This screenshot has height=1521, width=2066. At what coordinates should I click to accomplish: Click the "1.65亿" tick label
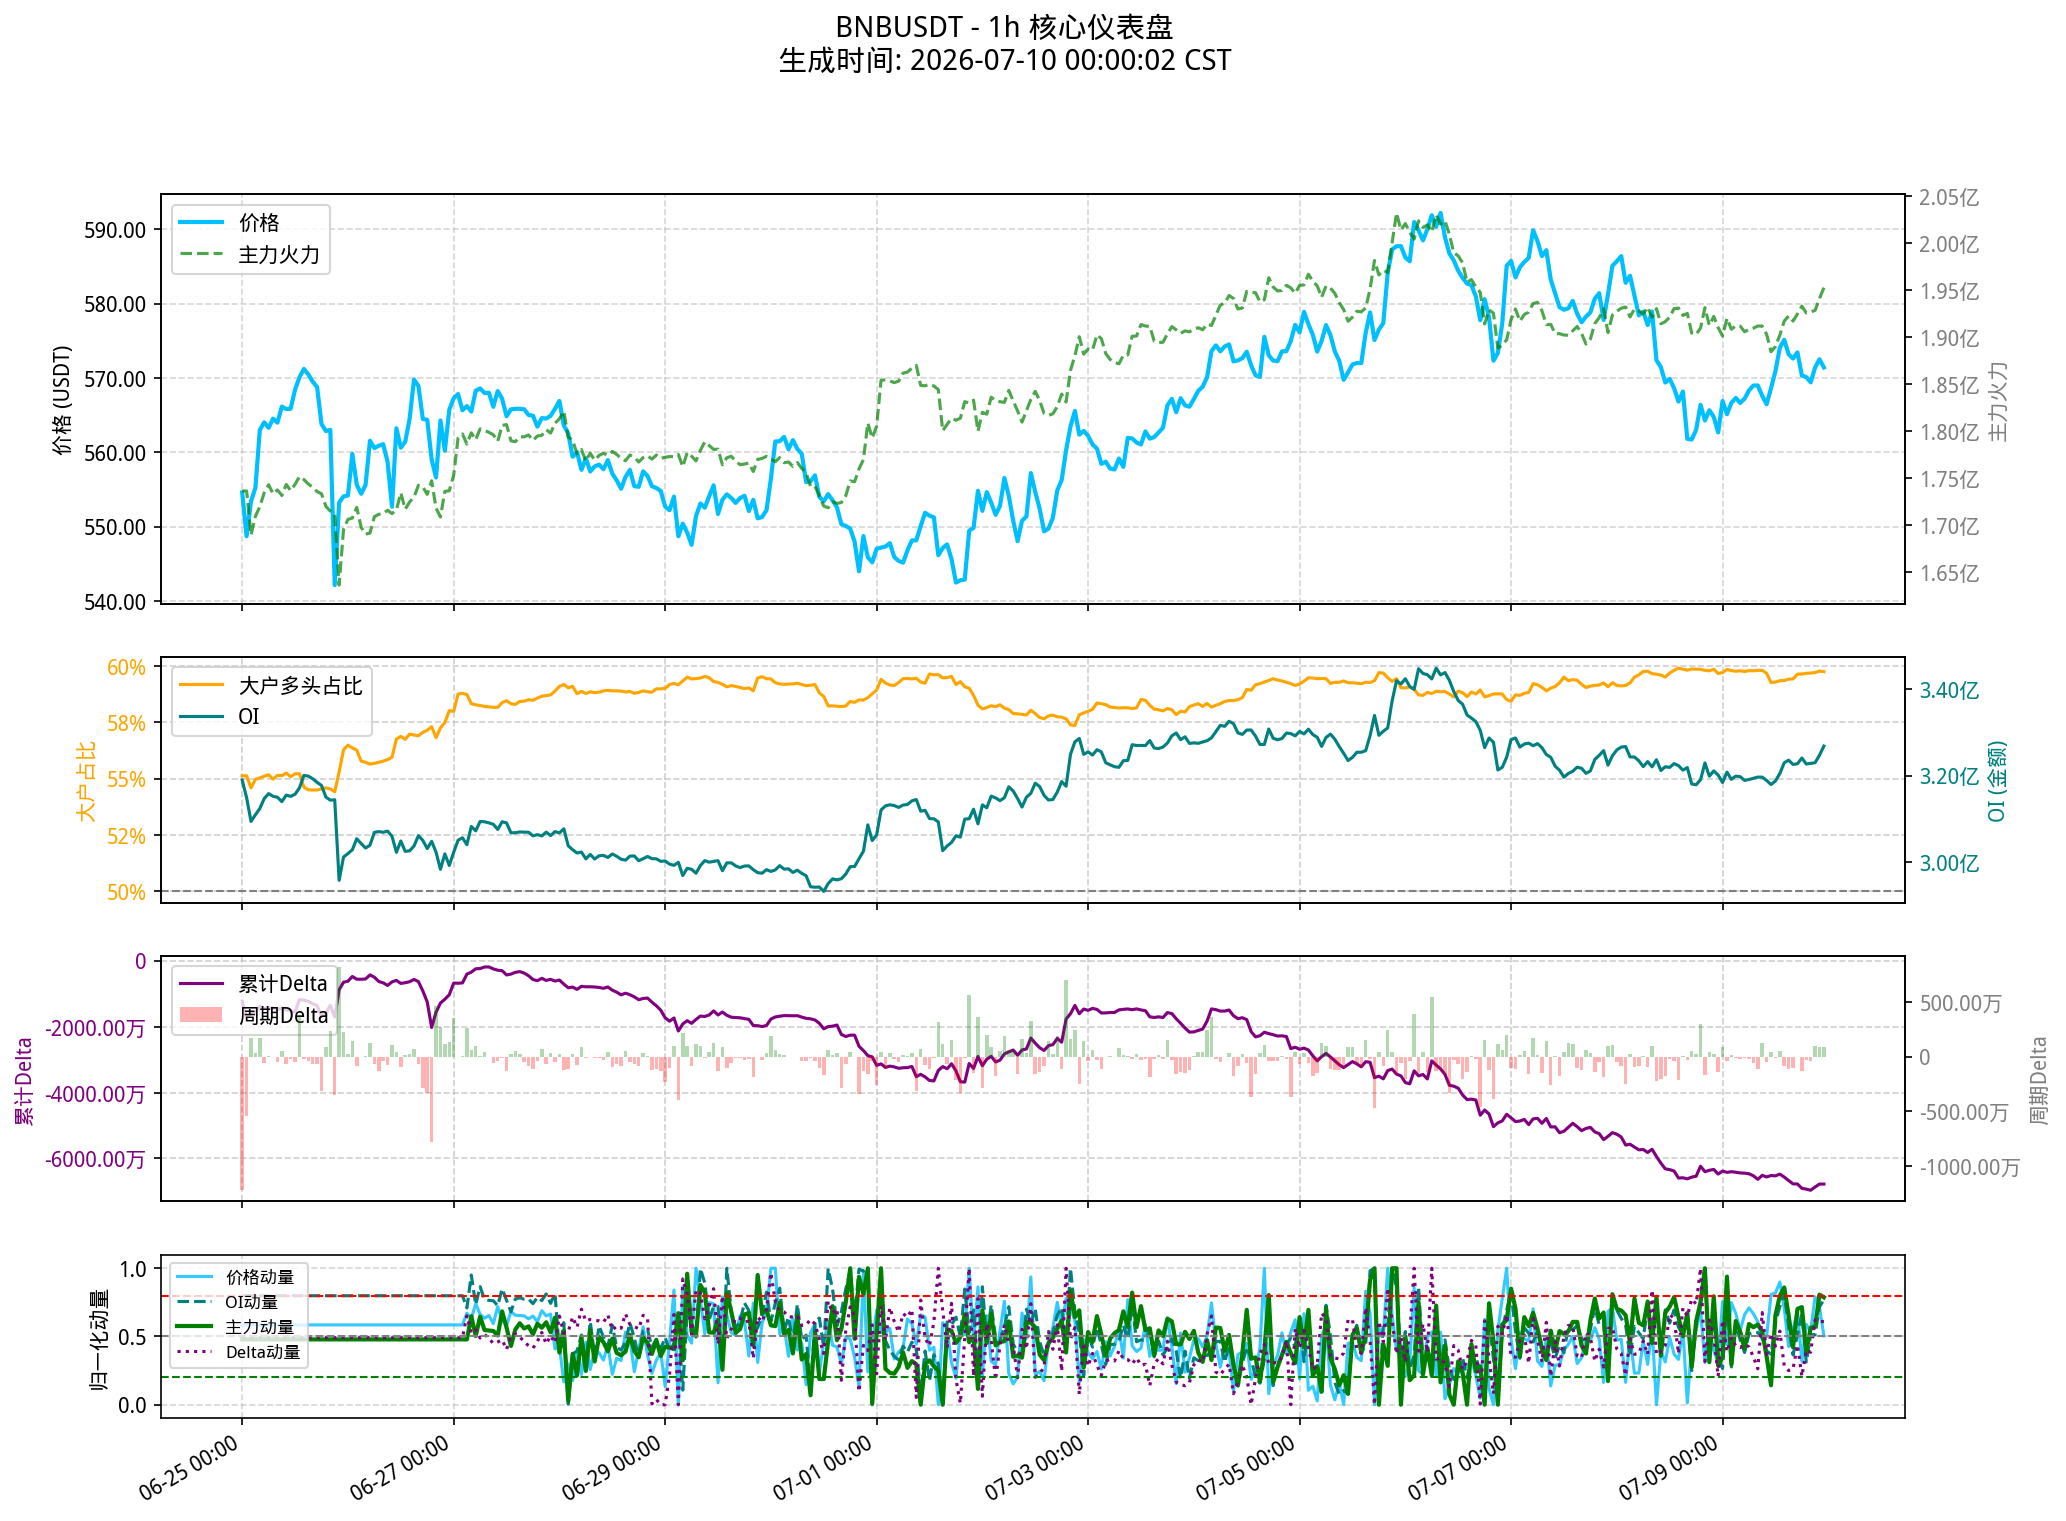click(1948, 574)
